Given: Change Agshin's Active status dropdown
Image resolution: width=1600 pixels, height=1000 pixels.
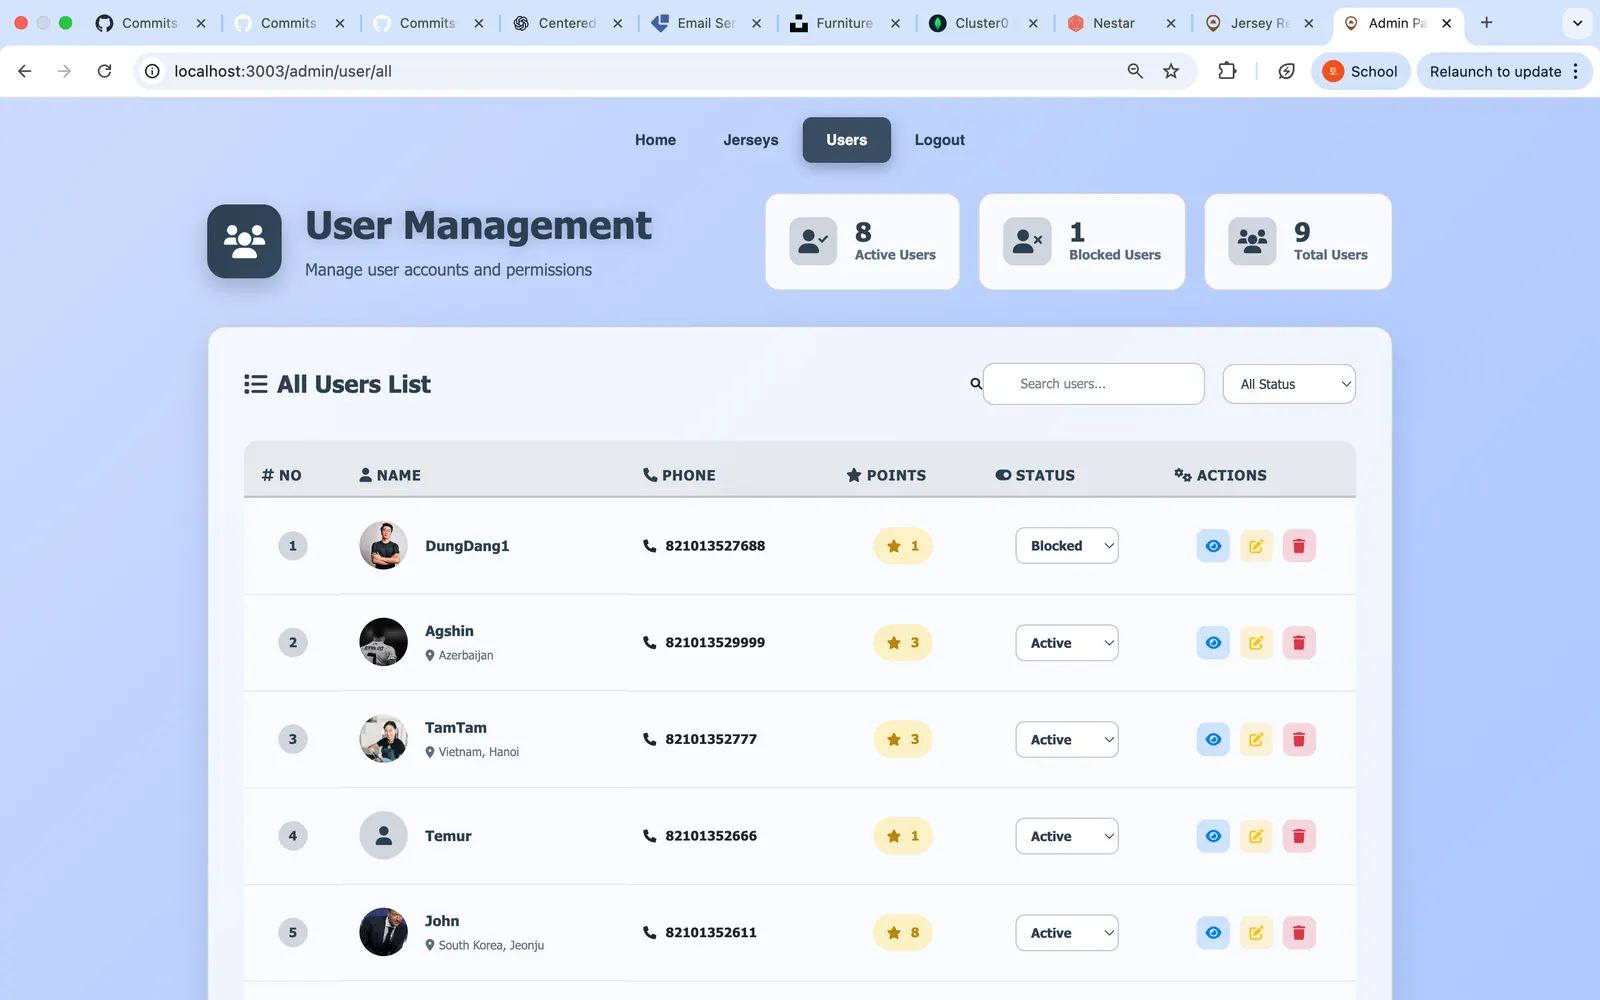Looking at the screenshot, I should 1067,643.
